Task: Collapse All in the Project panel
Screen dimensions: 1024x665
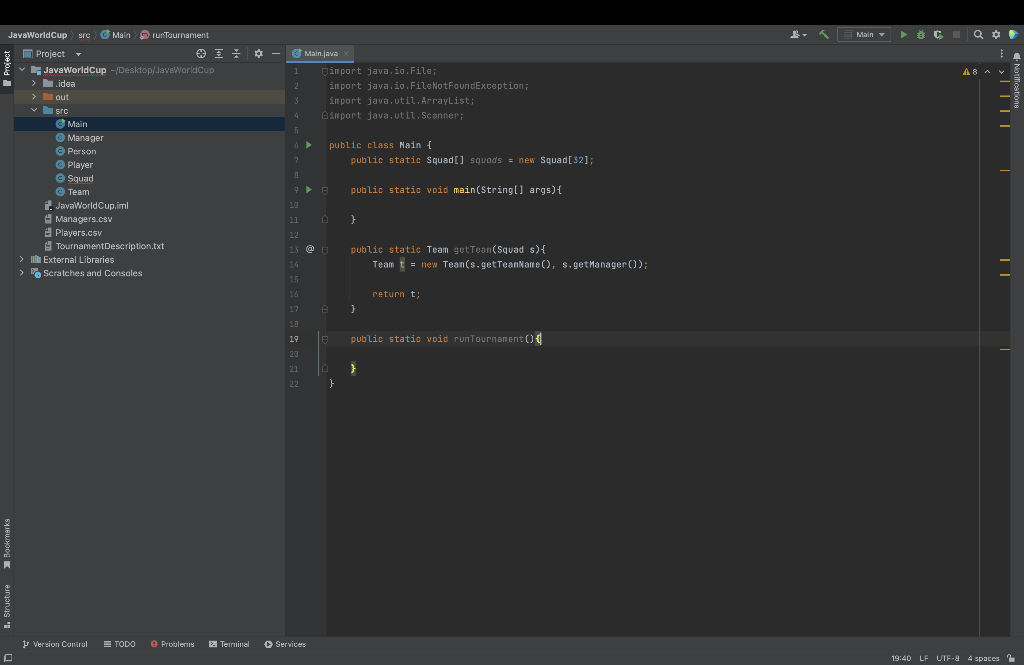Action: click(x=236, y=53)
